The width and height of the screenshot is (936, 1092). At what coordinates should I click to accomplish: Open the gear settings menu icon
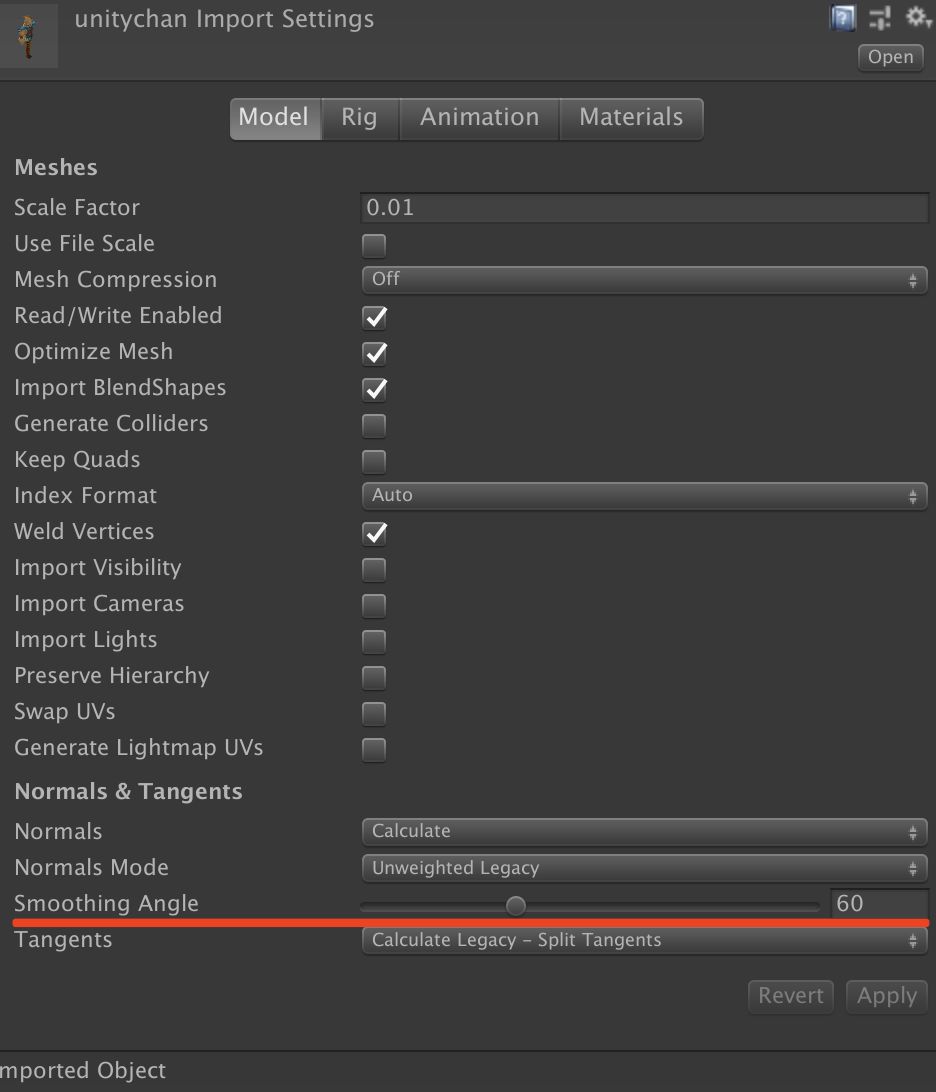point(917,17)
